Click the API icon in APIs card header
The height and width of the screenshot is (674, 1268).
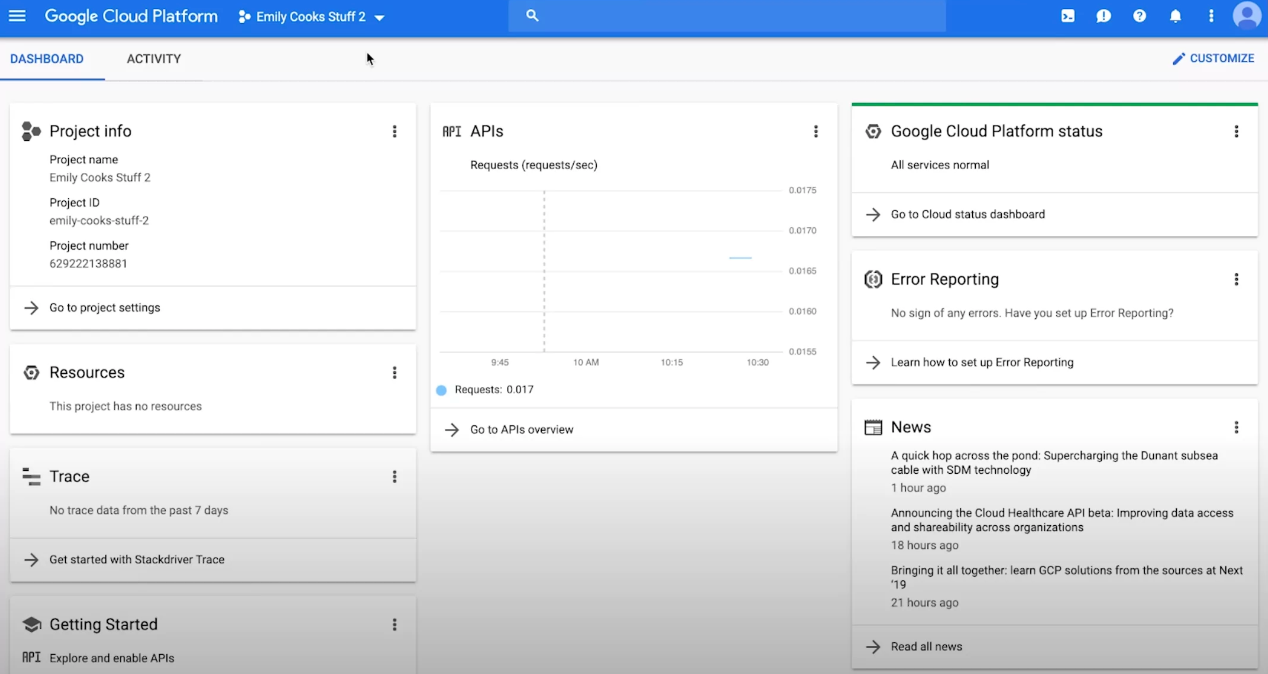(x=452, y=131)
